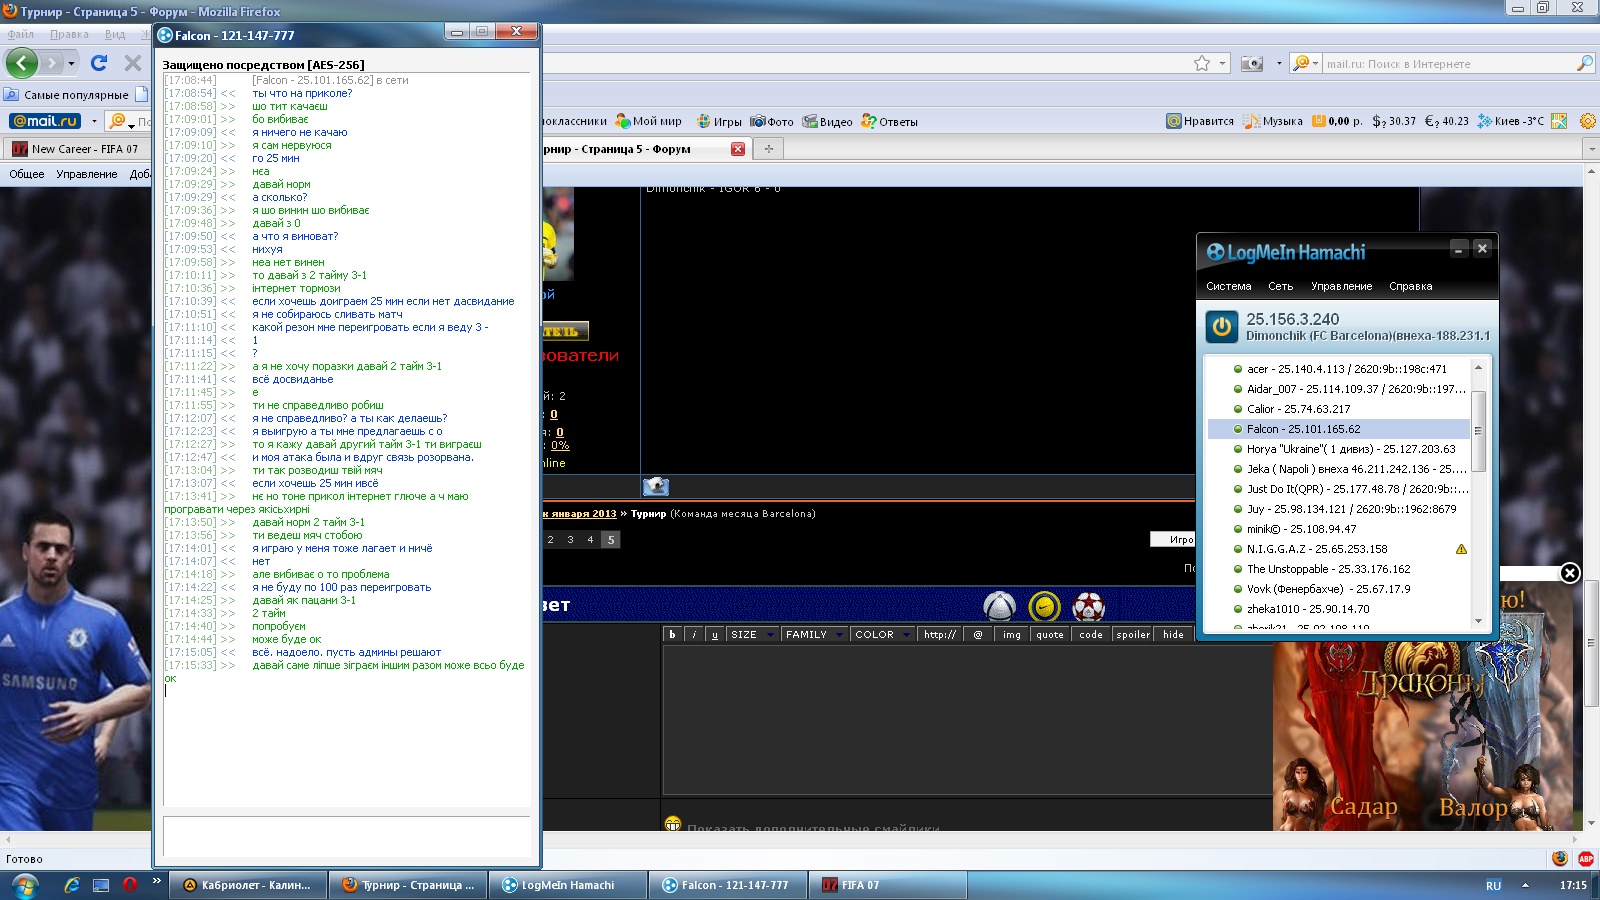The image size is (1600, 900).
Task: Click the code button in the editor
Action: (x=1091, y=634)
